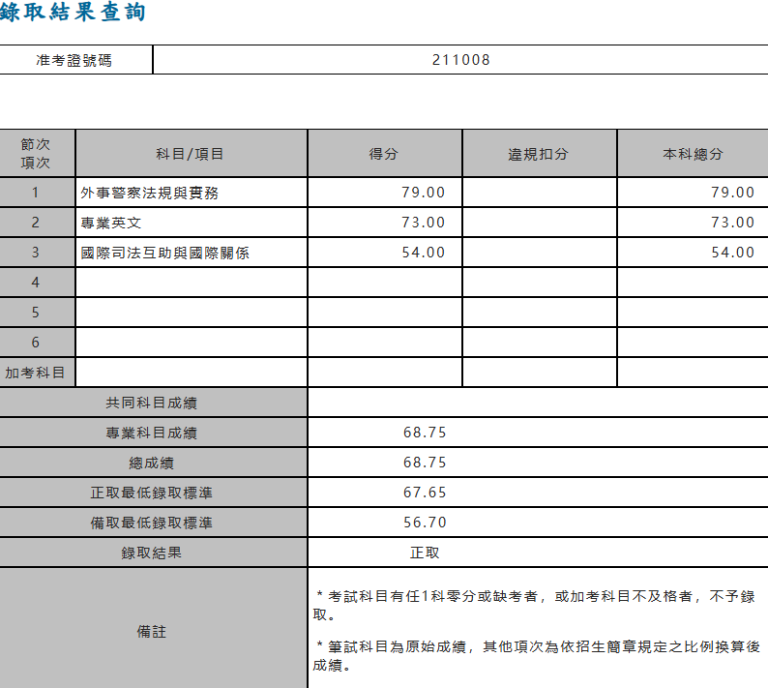Screen dimensions: 768x688
Task: Click the 違規扣分 column header
Action: click(x=539, y=154)
